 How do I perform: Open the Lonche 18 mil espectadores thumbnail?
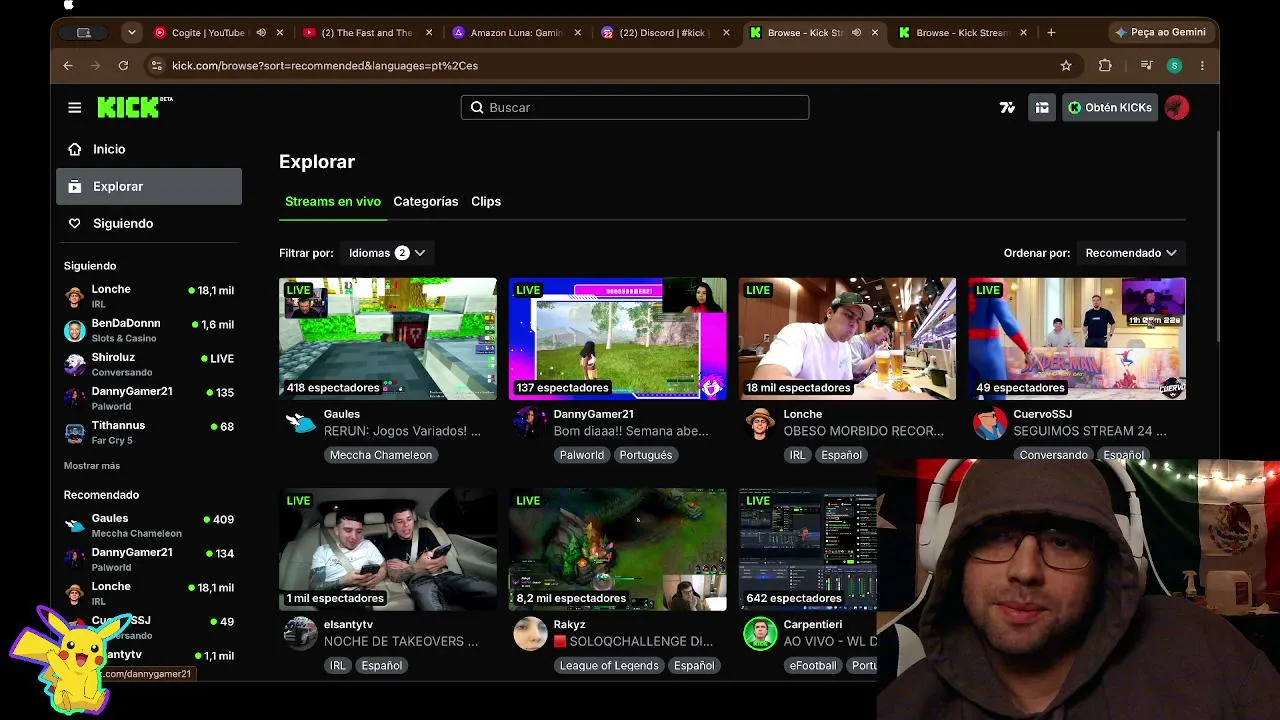point(848,339)
